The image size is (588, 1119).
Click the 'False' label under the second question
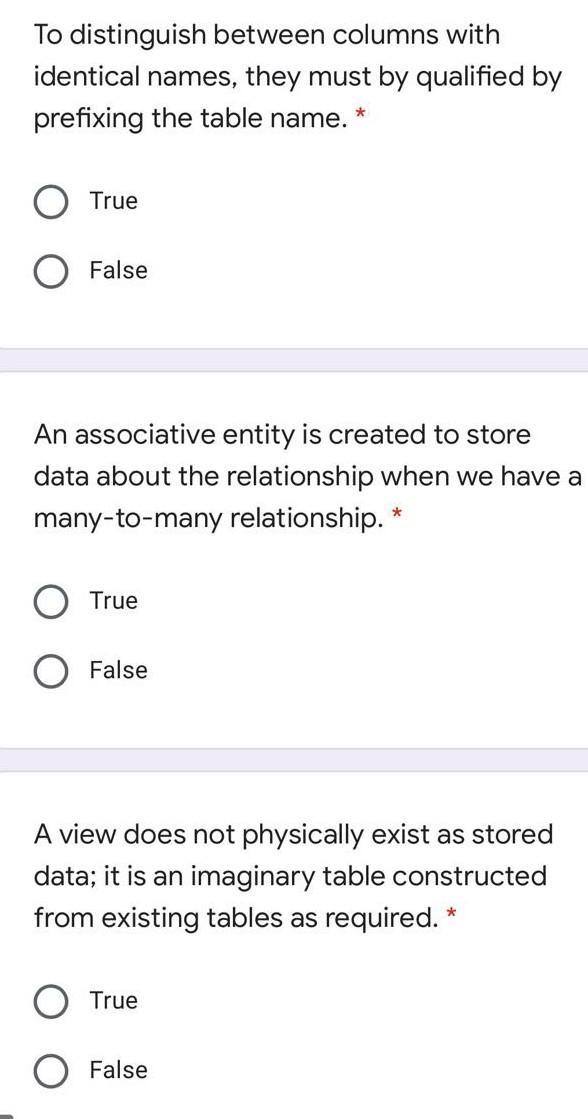pyautogui.click(x=118, y=670)
